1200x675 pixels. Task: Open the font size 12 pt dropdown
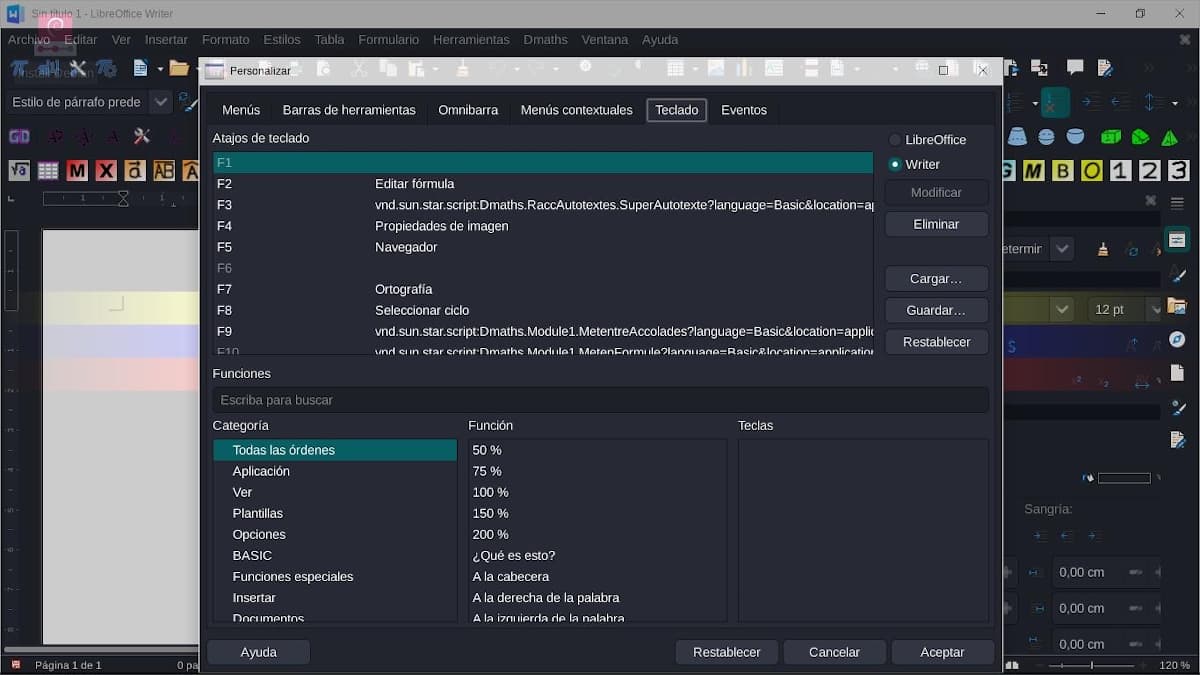pos(1154,309)
